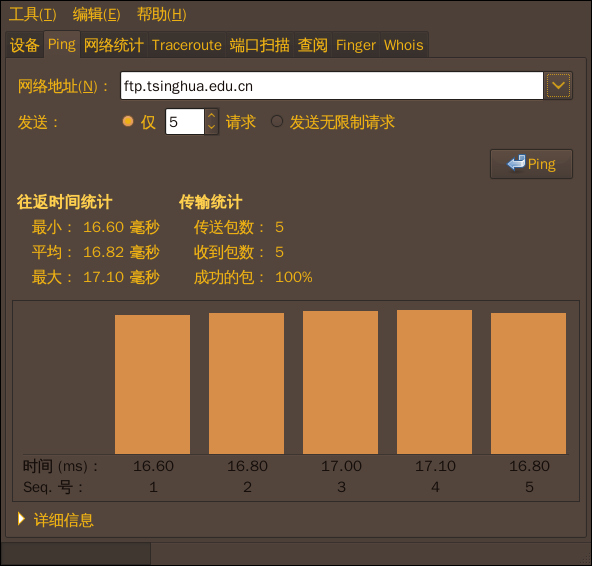Image resolution: width=592 pixels, height=566 pixels.
Task: Select the 发送无限制请求 radio button
Action: point(277,121)
